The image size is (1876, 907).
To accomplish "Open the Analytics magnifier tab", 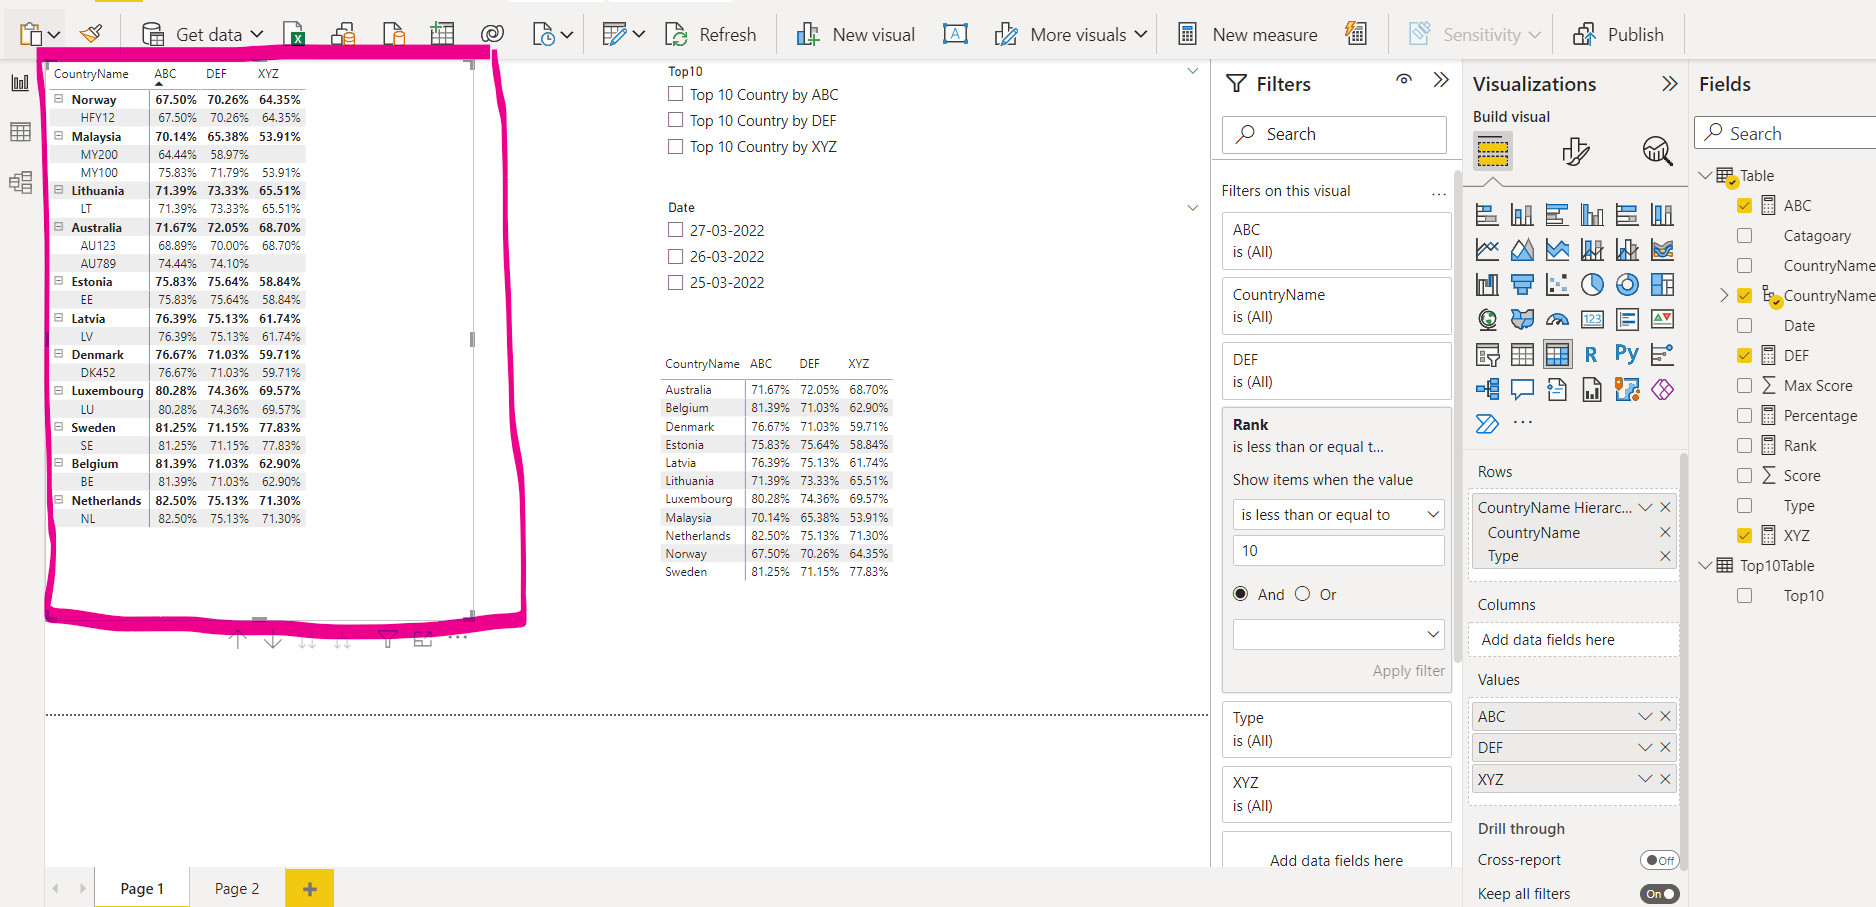I will (1657, 151).
